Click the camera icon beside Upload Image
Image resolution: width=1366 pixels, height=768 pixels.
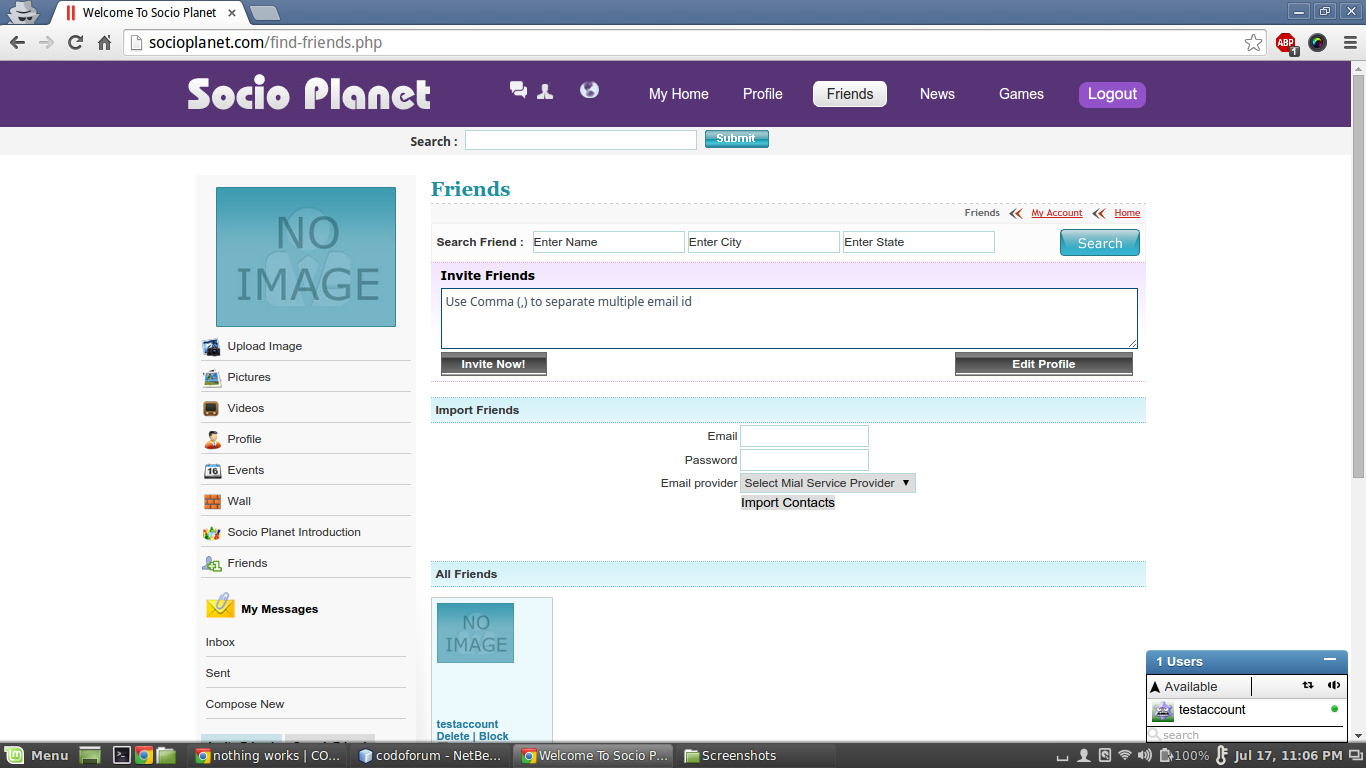click(212, 347)
